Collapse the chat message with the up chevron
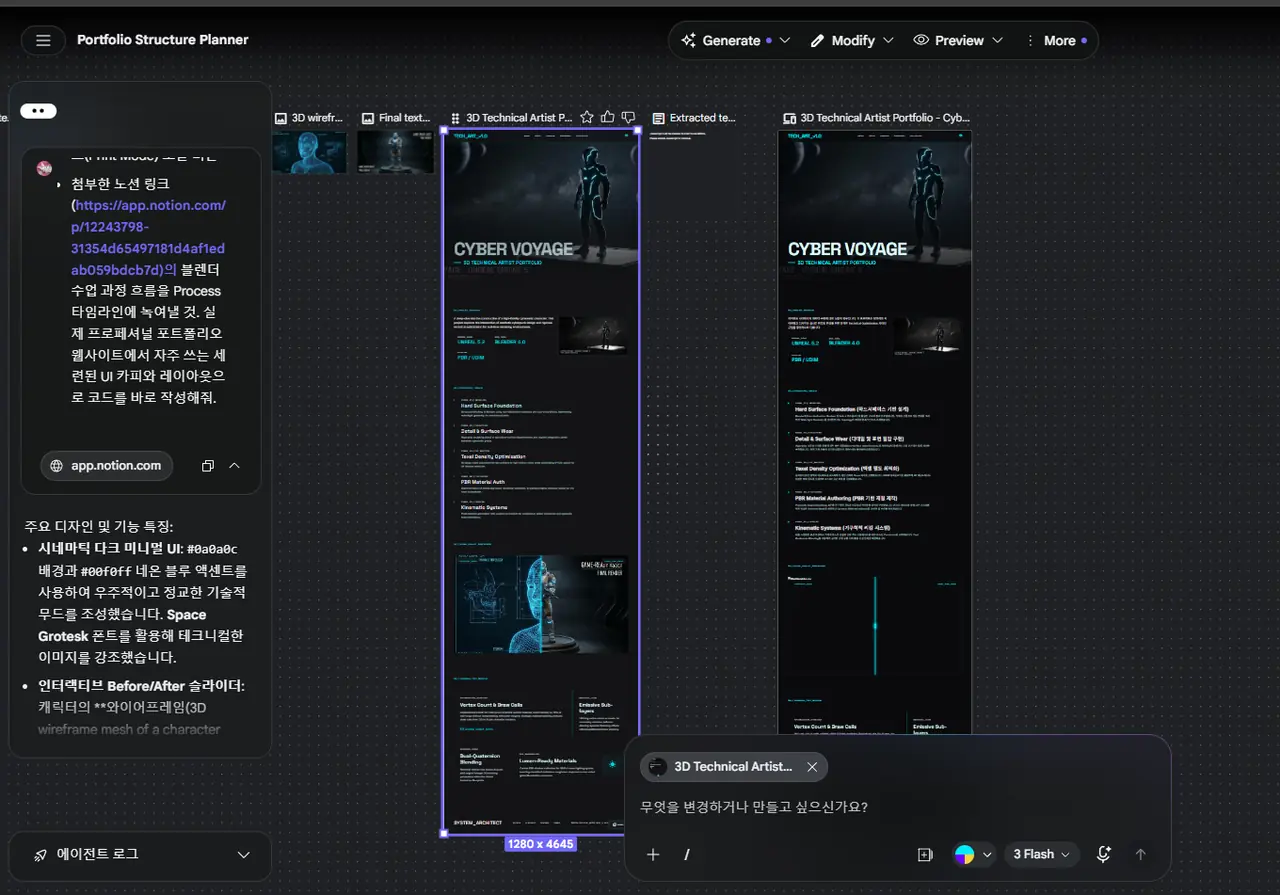 click(234, 466)
